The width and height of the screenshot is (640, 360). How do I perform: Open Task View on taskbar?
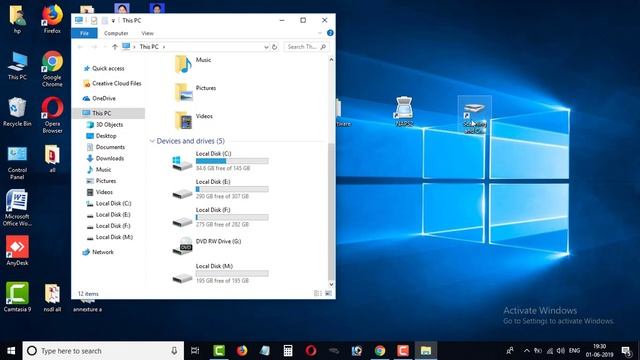195,351
